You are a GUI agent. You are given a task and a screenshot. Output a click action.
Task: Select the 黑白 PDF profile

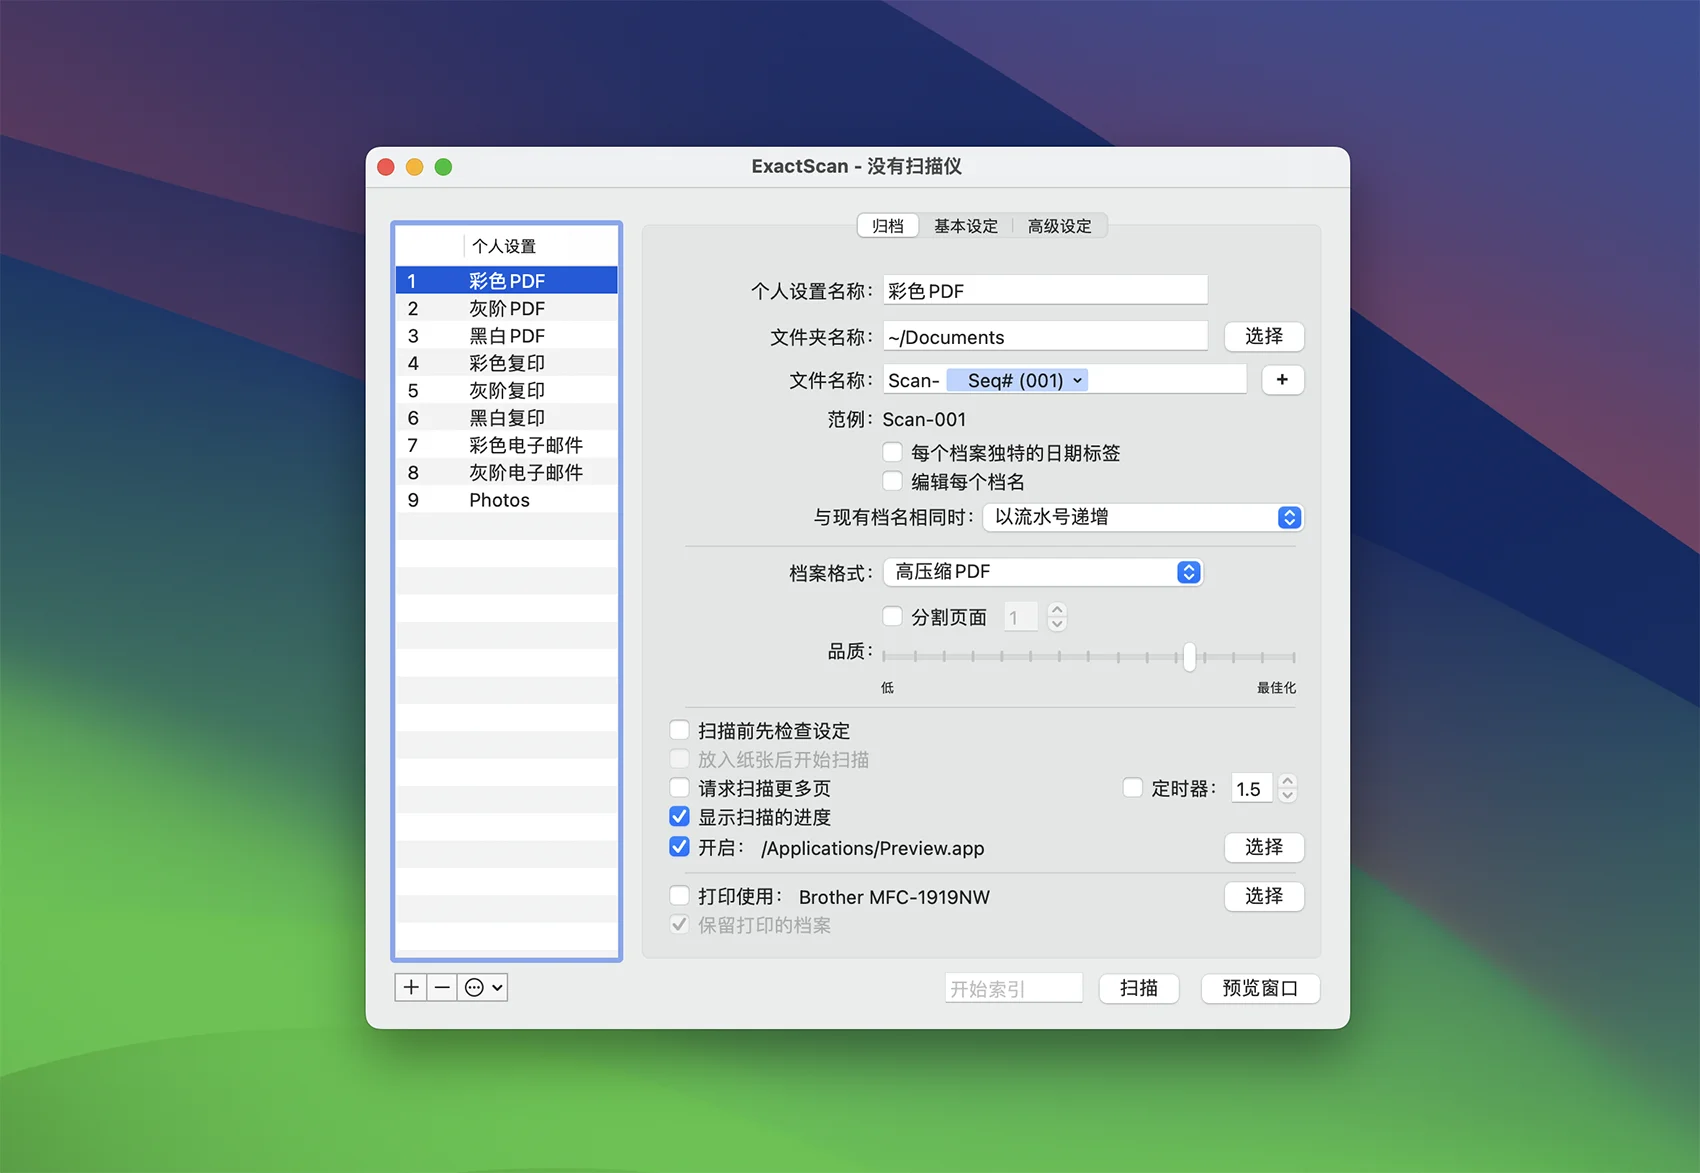point(507,335)
